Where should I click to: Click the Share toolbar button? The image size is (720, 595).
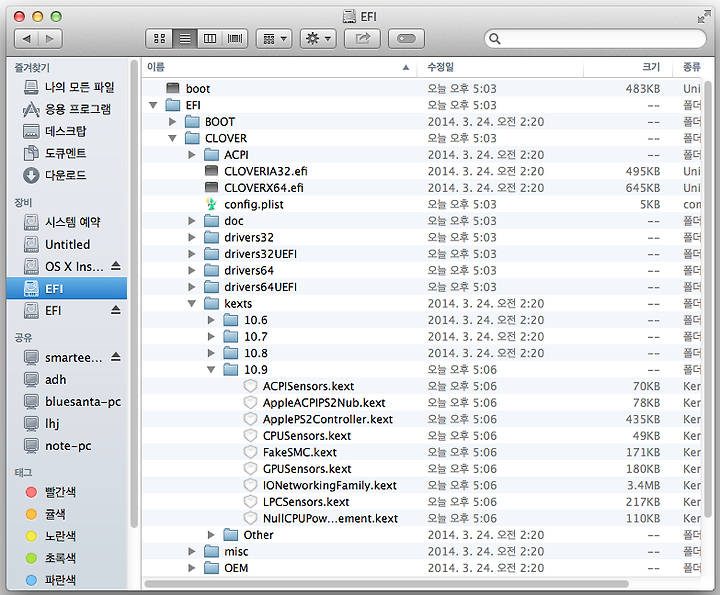[362, 39]
